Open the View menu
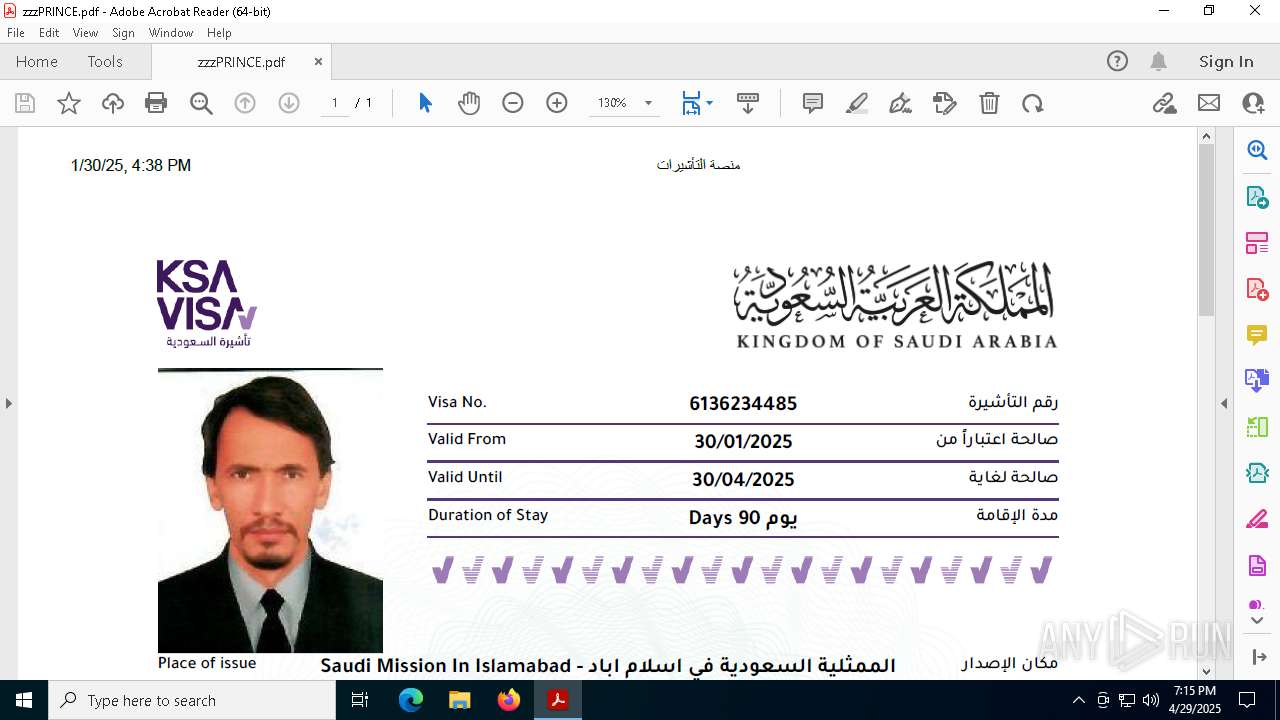The image size is (1280, 720). (85, 33)
